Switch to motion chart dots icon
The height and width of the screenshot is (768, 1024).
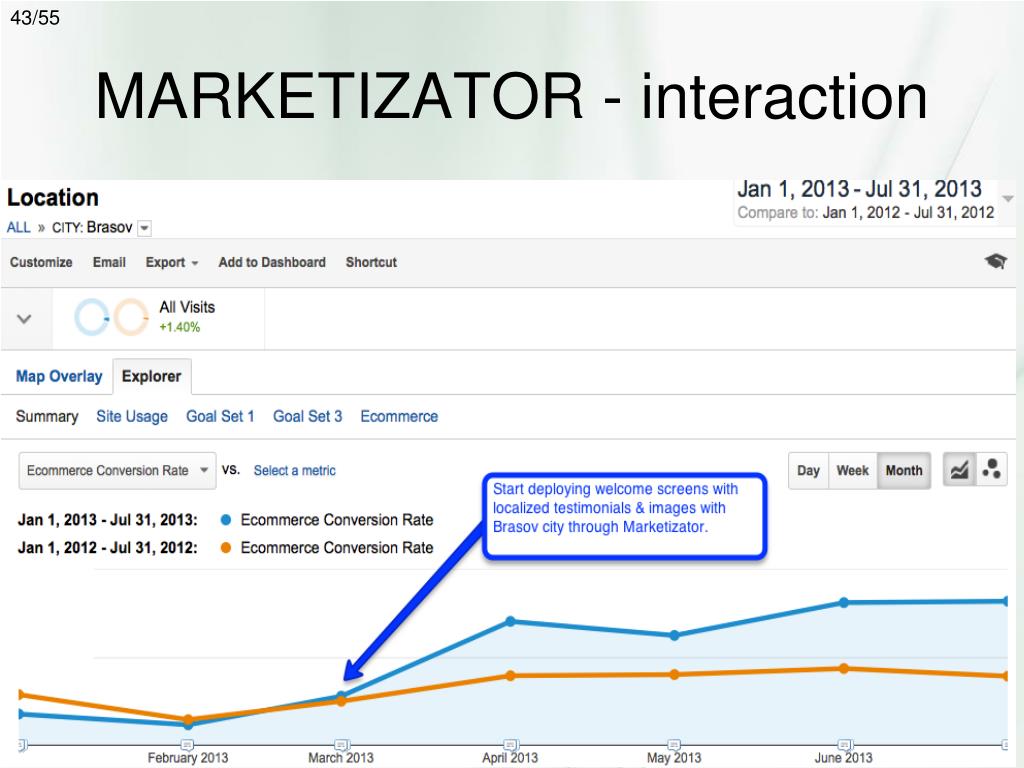(991, 470)
